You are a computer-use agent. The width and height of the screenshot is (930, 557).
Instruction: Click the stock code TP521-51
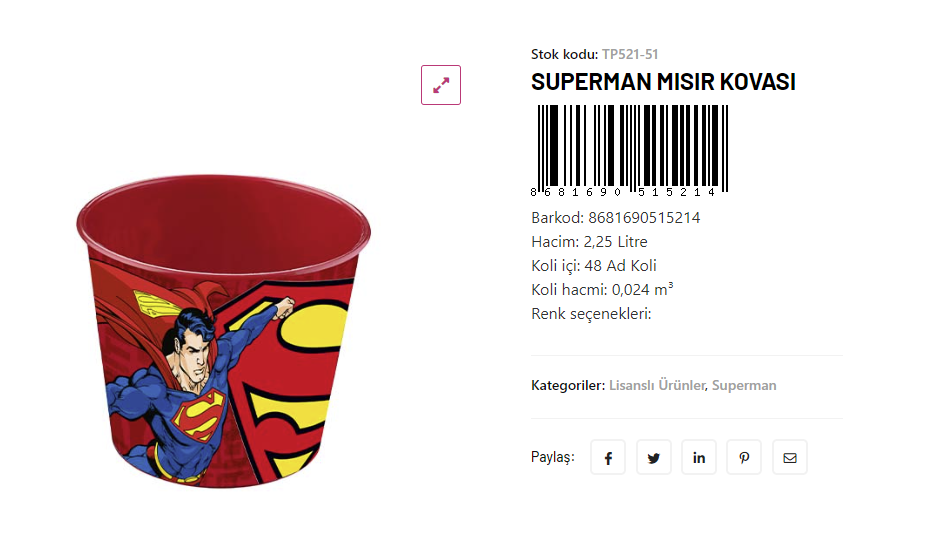(630, 54)
